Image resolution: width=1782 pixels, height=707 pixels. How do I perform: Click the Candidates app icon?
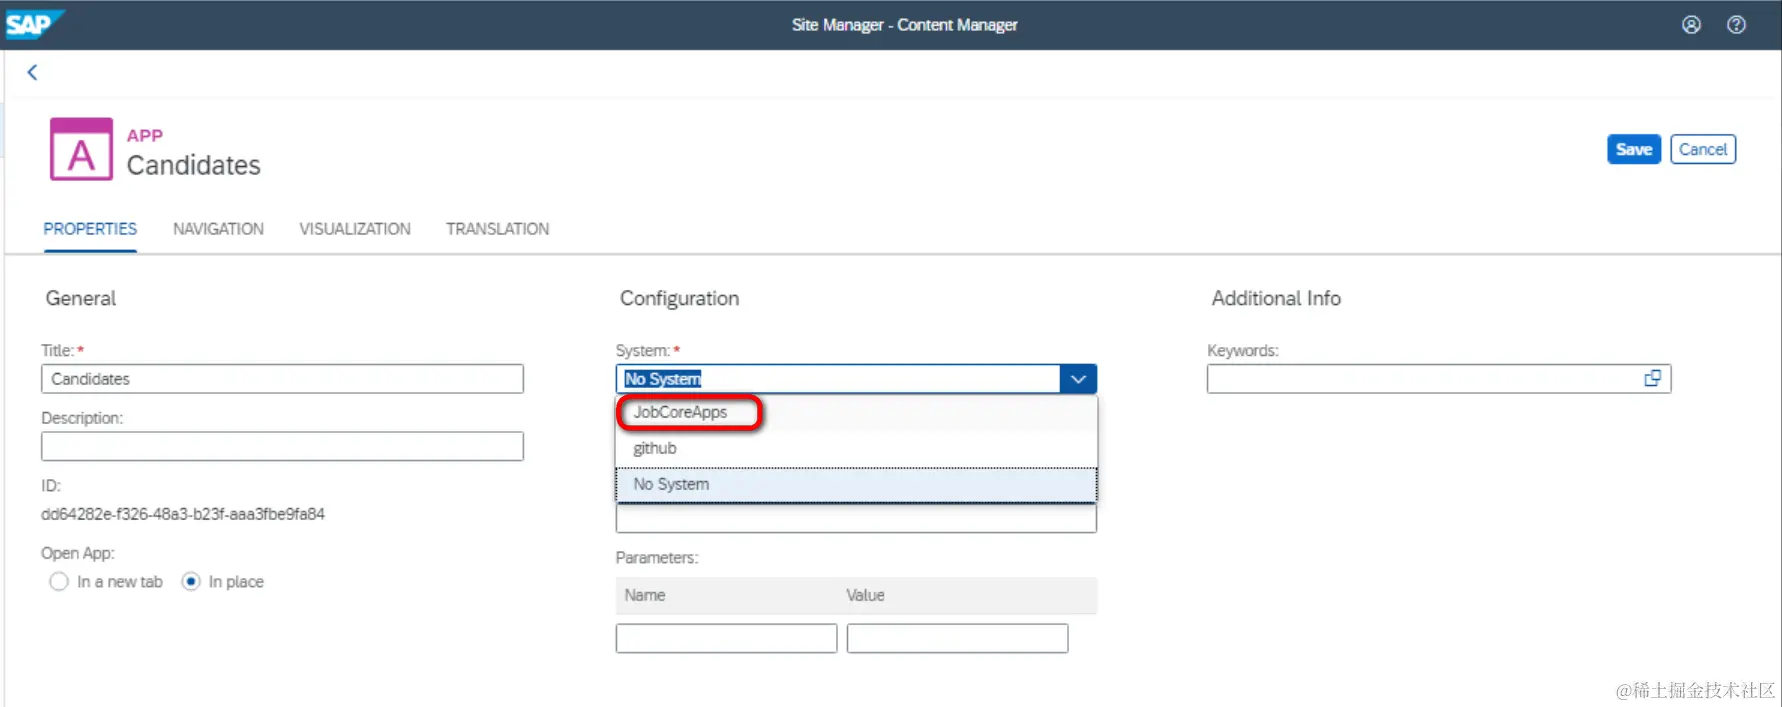point(81,150)
